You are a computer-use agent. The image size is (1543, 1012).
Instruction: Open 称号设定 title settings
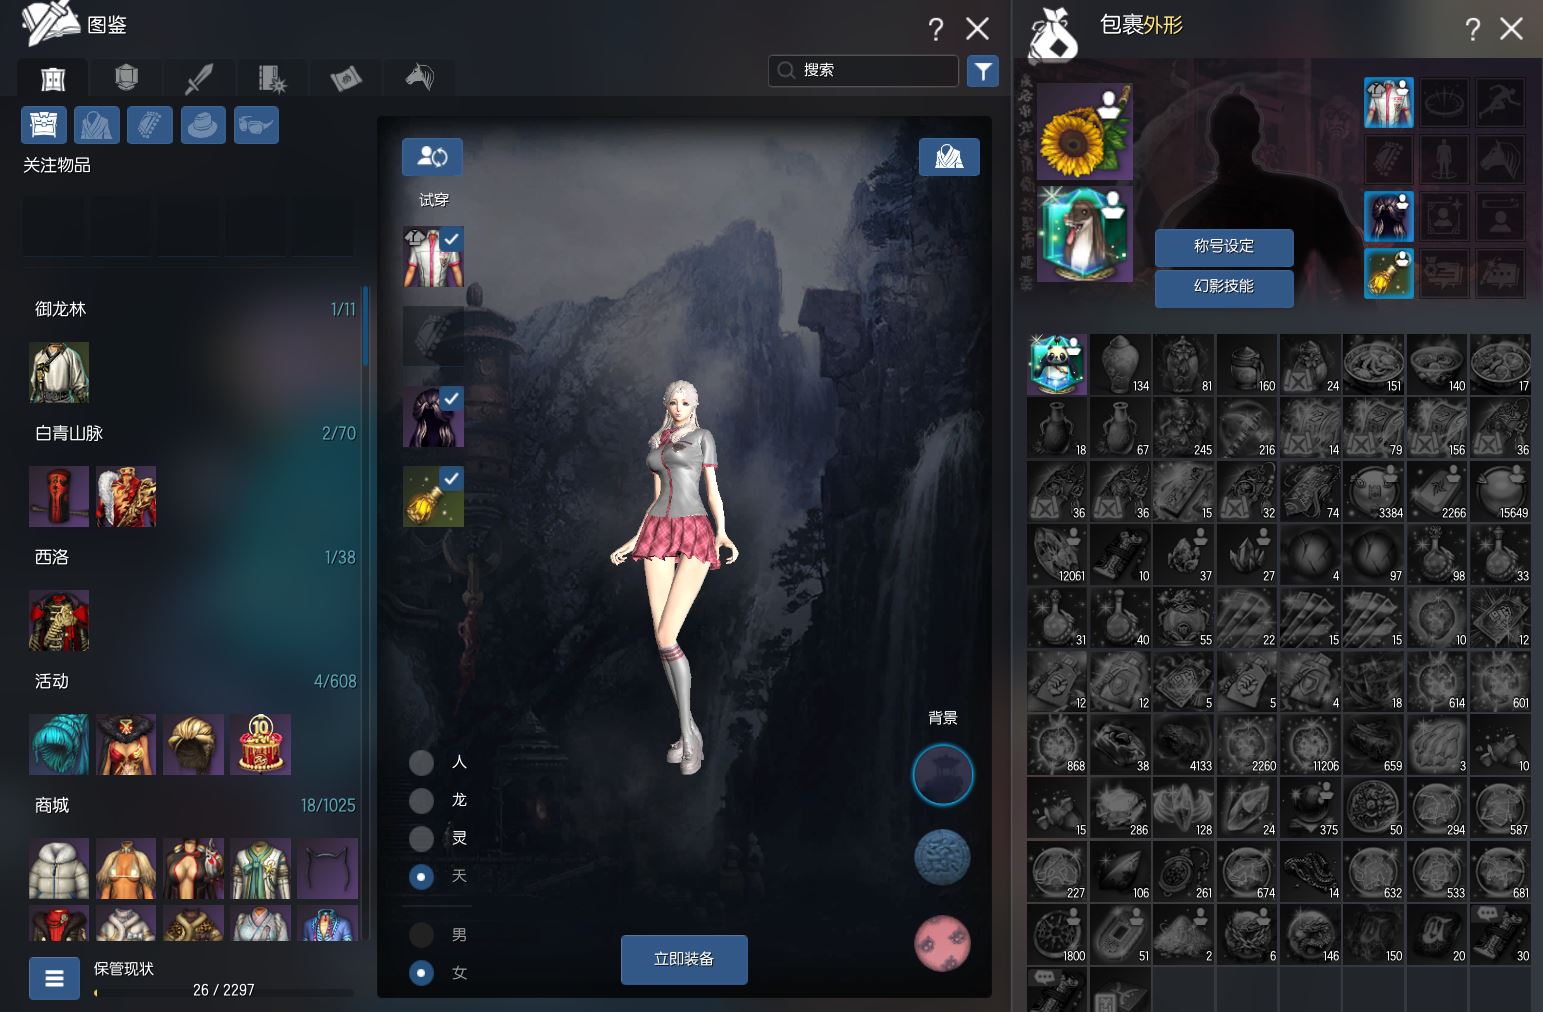click(x=1223, y=246)
